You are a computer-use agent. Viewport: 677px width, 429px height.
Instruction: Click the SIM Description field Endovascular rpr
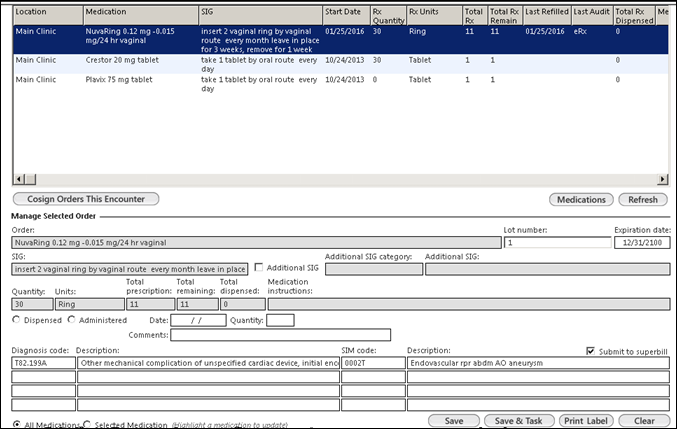click(x=538, y=363)
